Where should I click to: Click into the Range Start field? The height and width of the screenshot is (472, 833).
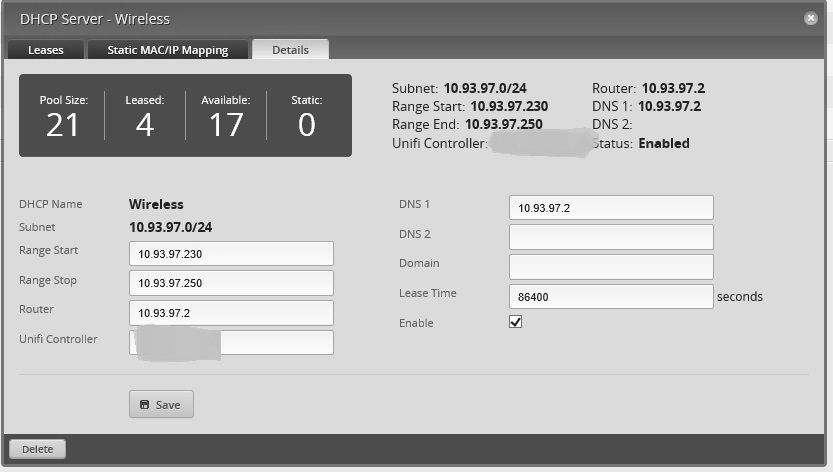point(231,254)
